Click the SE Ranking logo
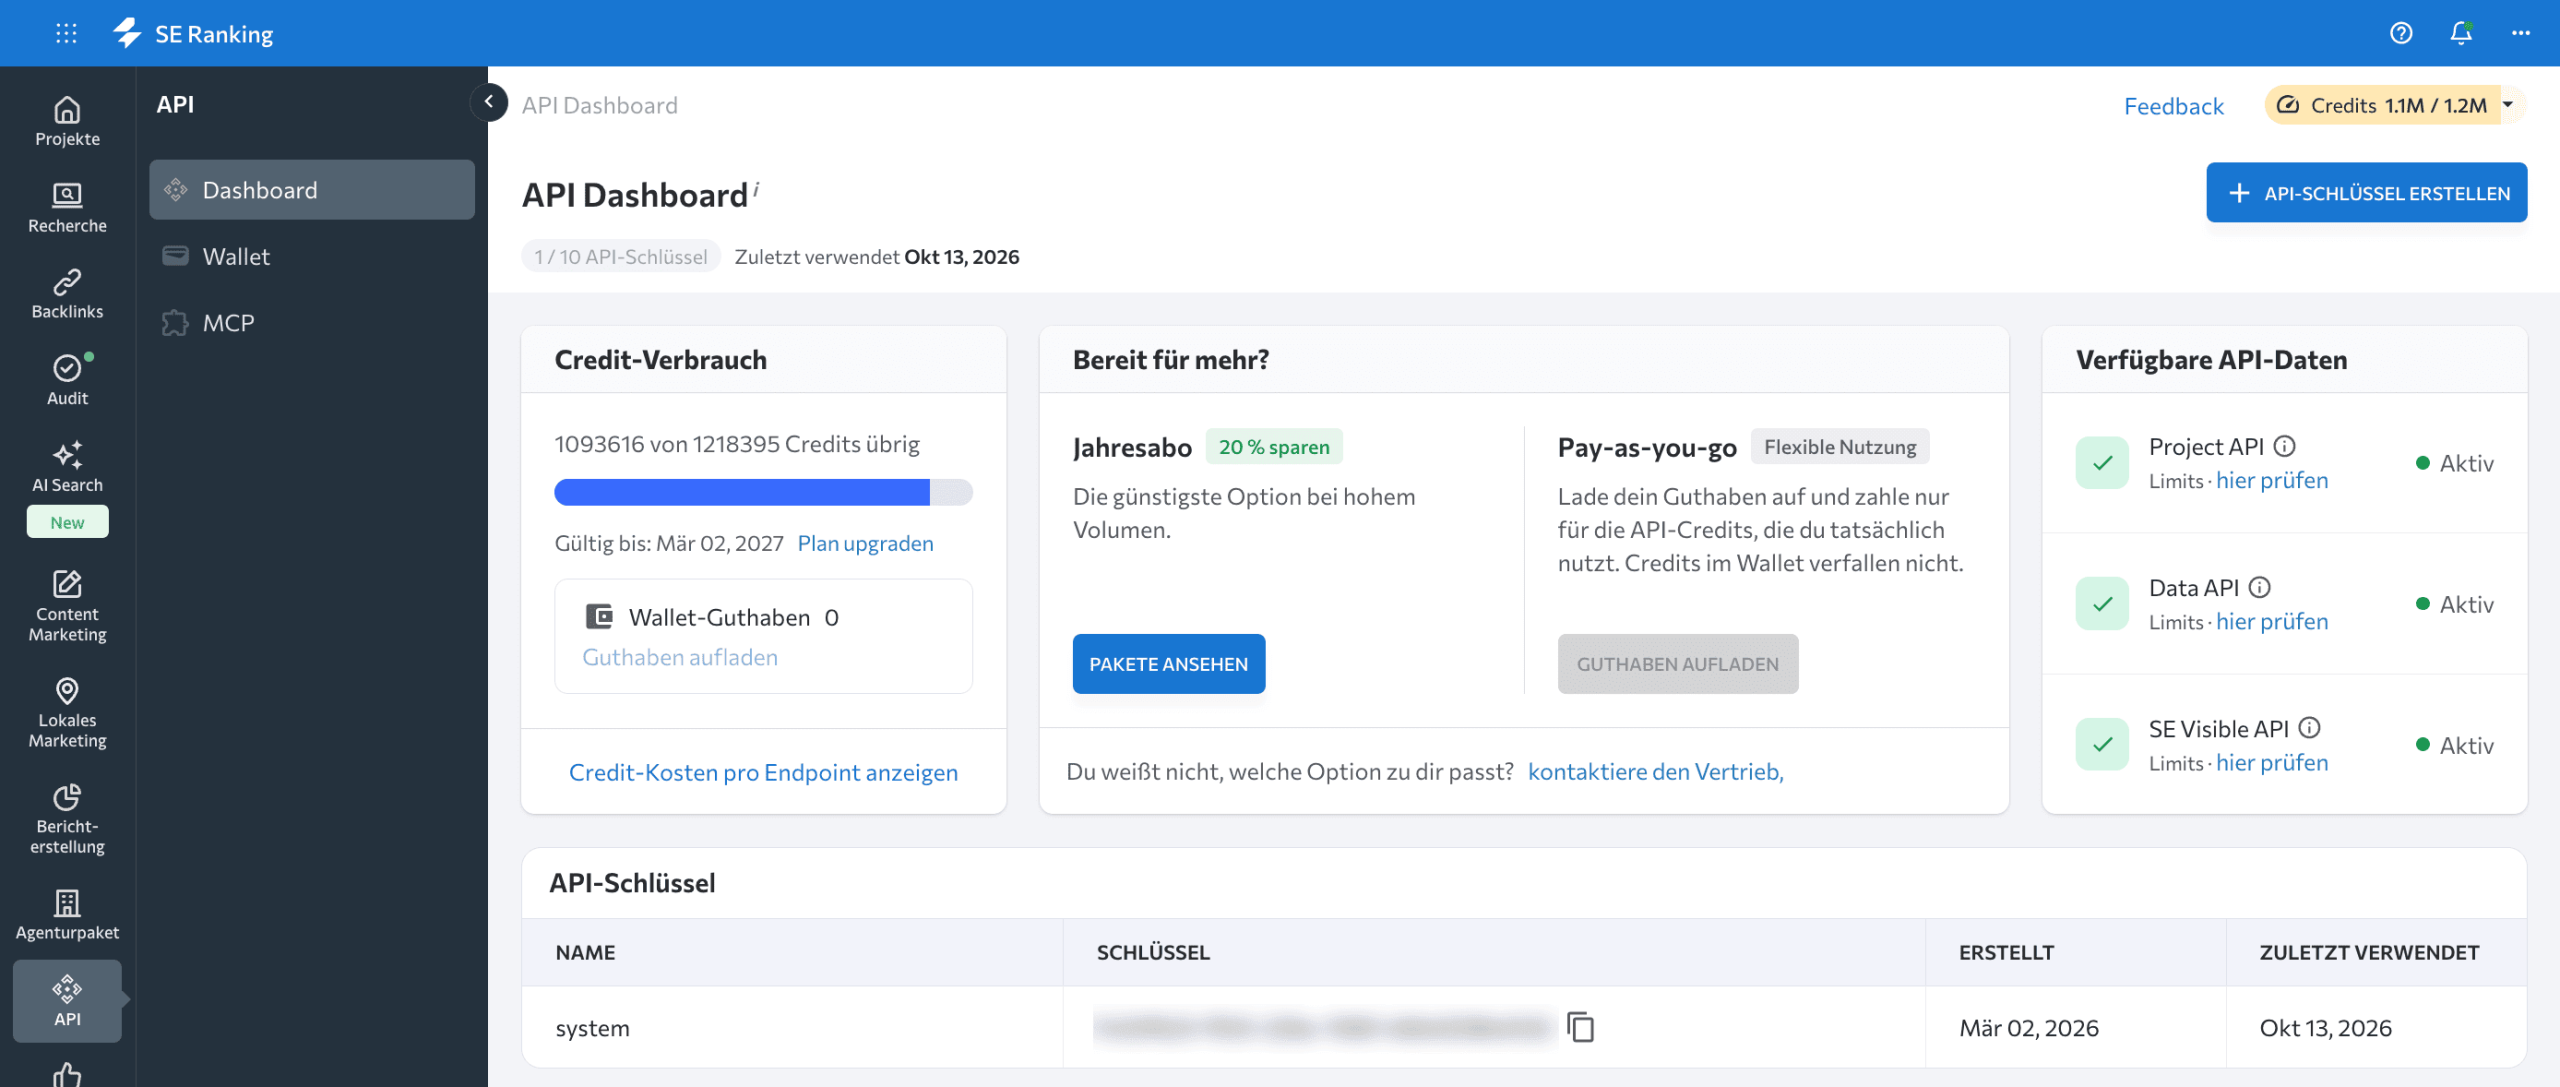 pos(193,33)
